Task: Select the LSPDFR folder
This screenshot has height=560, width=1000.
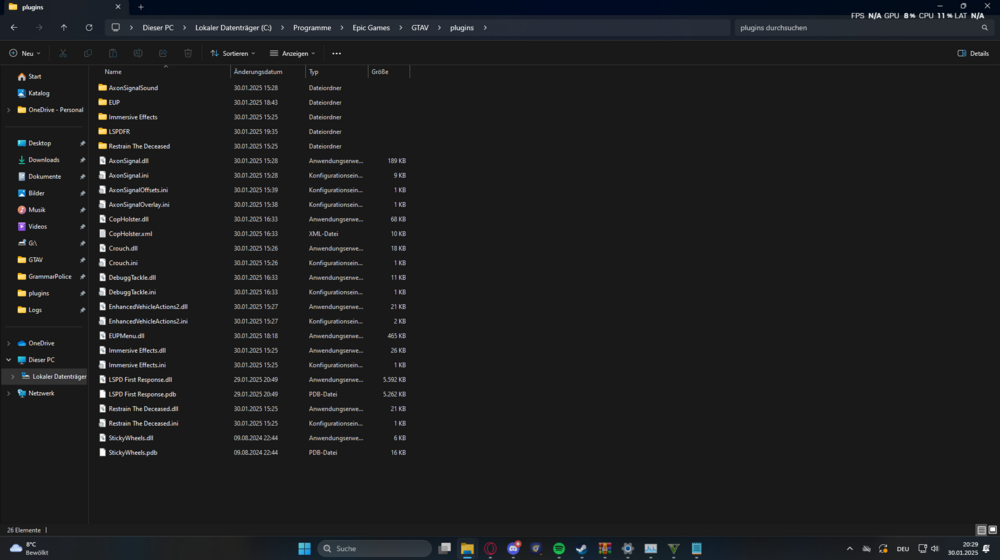Action: [x=119, y=131]
